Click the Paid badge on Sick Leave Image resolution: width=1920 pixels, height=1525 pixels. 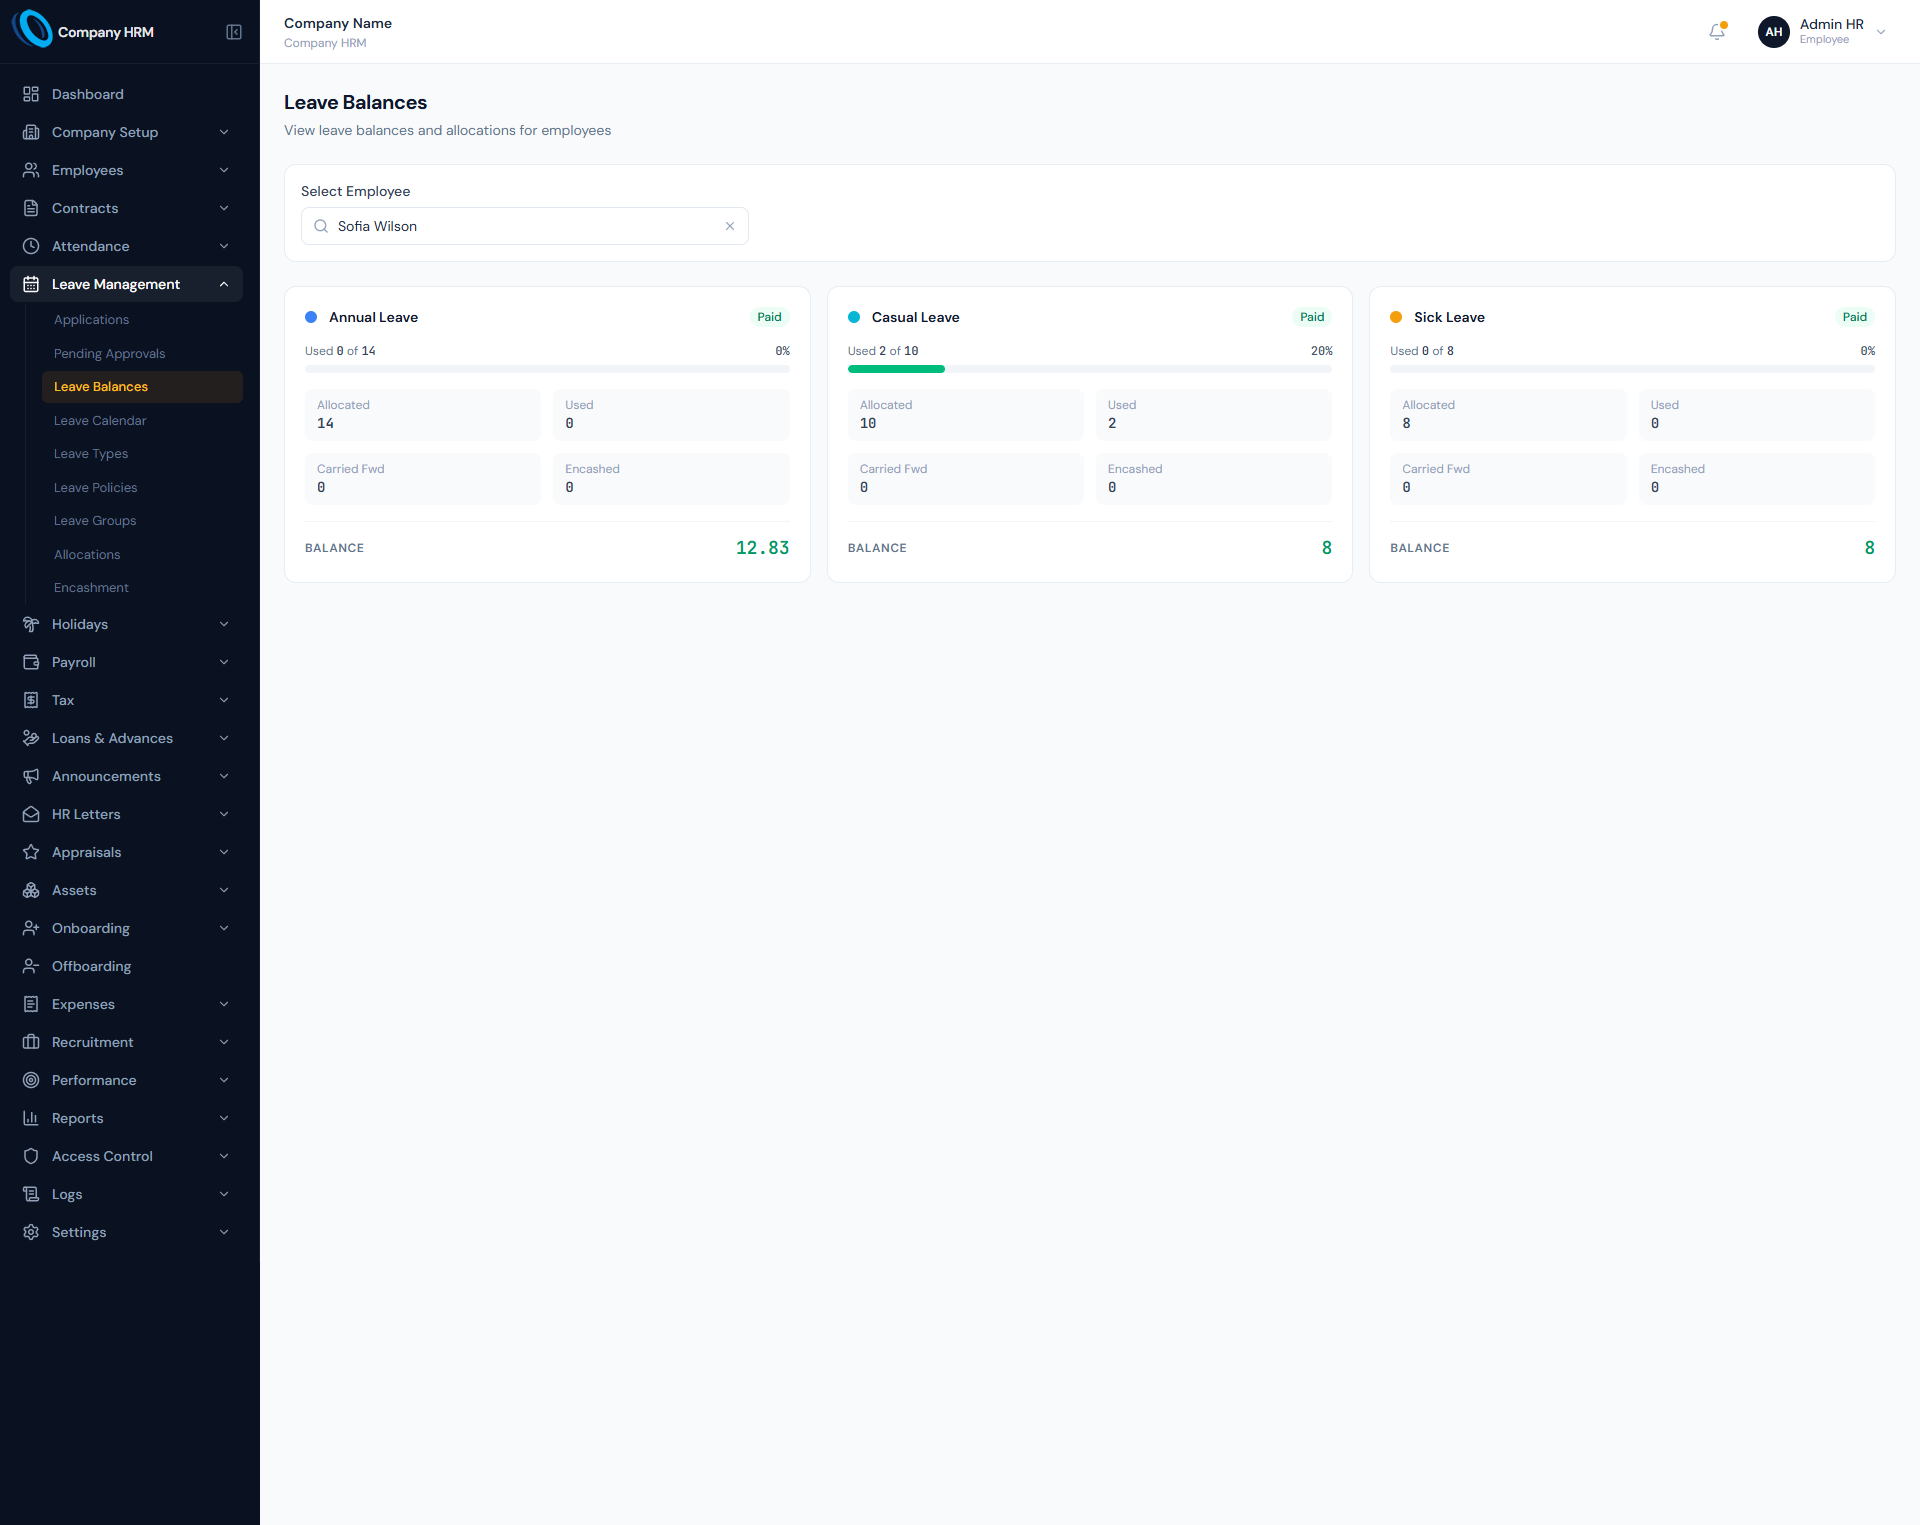pyautogui.click(x=1854, y=317)
